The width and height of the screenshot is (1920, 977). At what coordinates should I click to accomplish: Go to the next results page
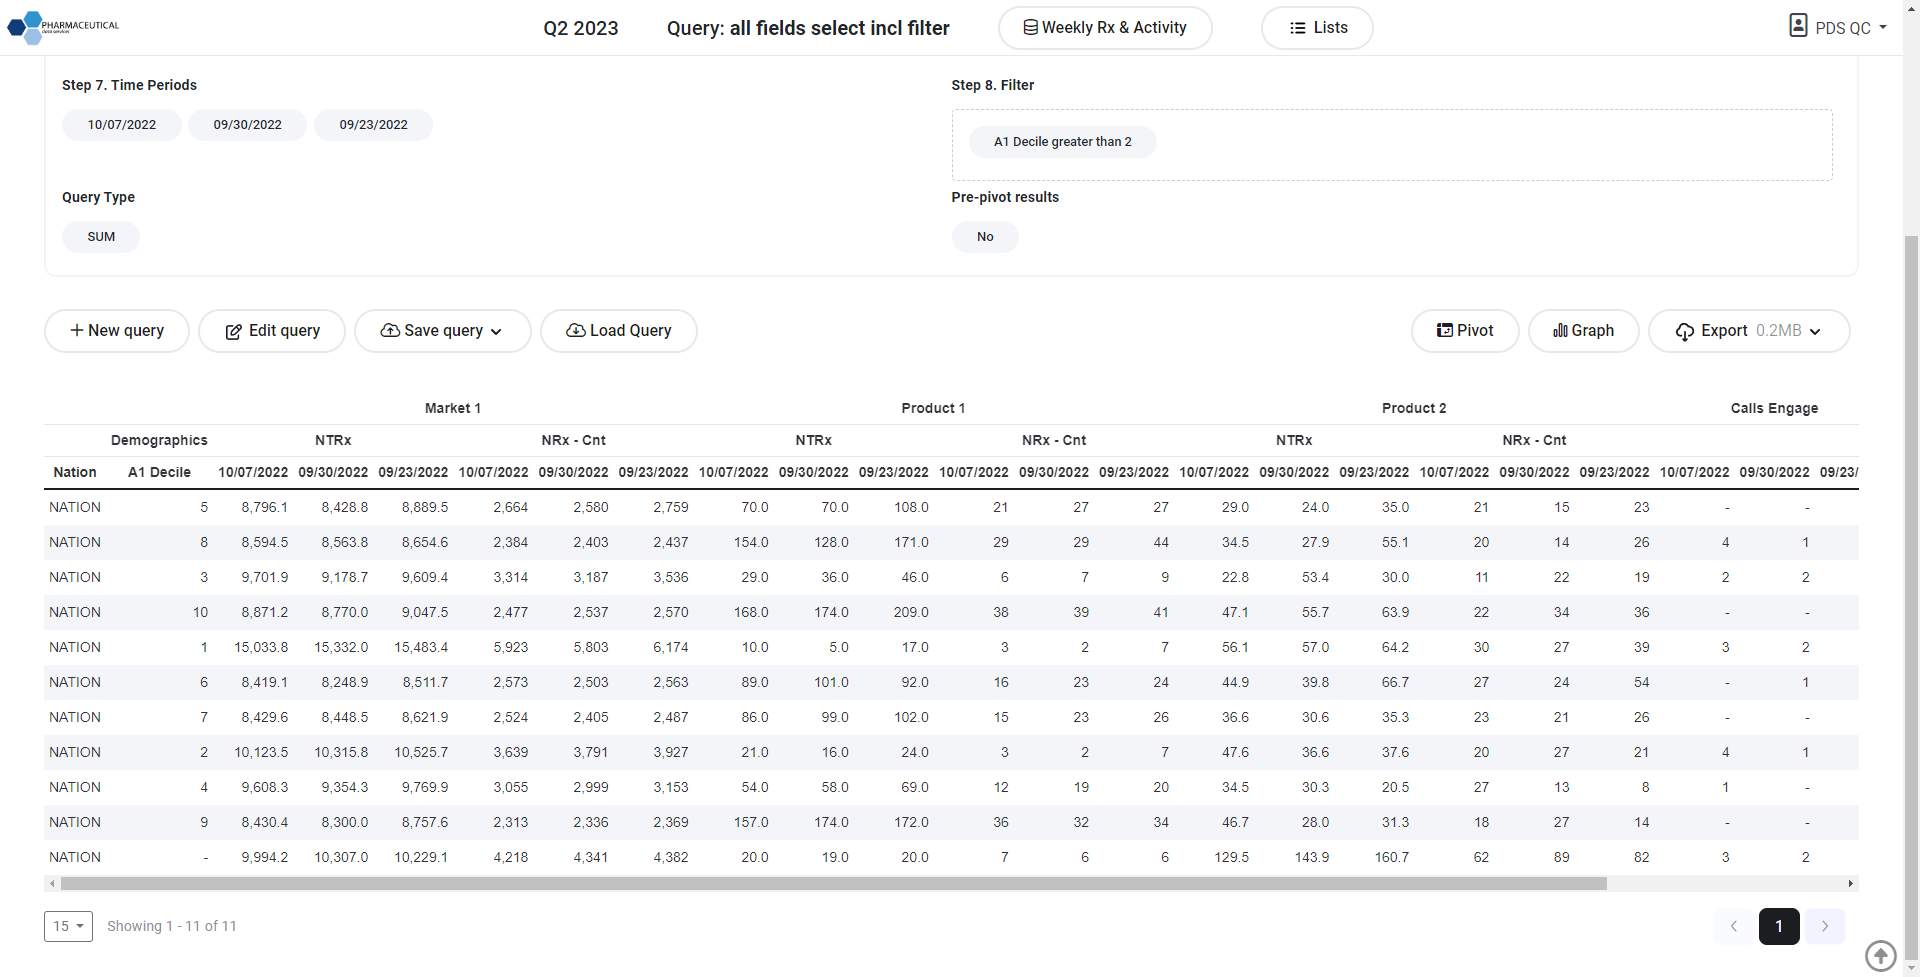pyautogui.click(x=1824, y=926)
